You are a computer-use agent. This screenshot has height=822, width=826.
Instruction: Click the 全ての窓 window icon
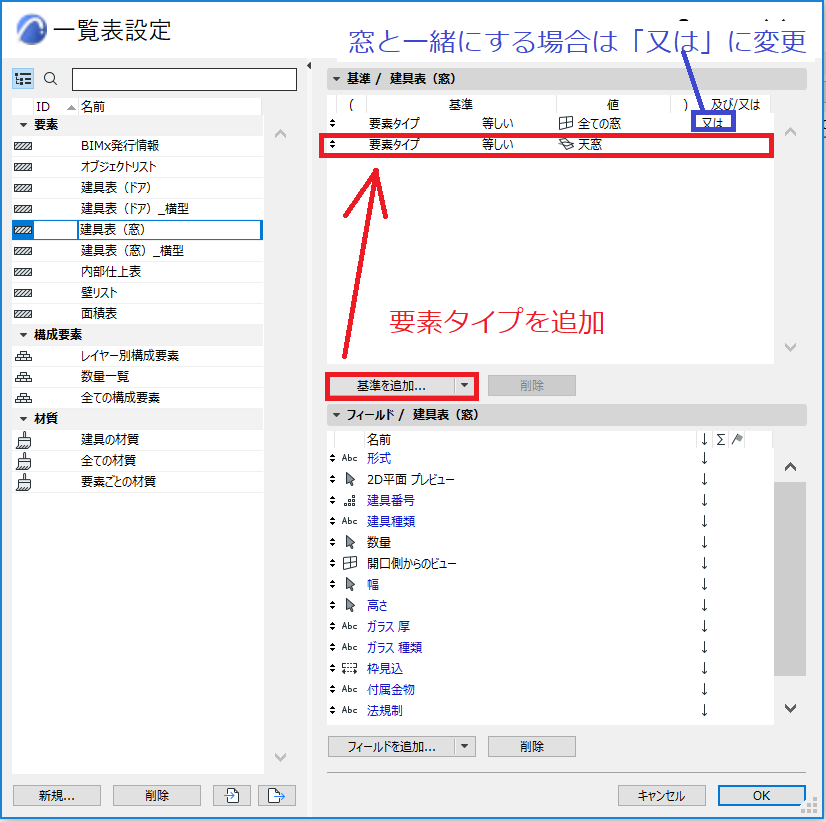566,123
